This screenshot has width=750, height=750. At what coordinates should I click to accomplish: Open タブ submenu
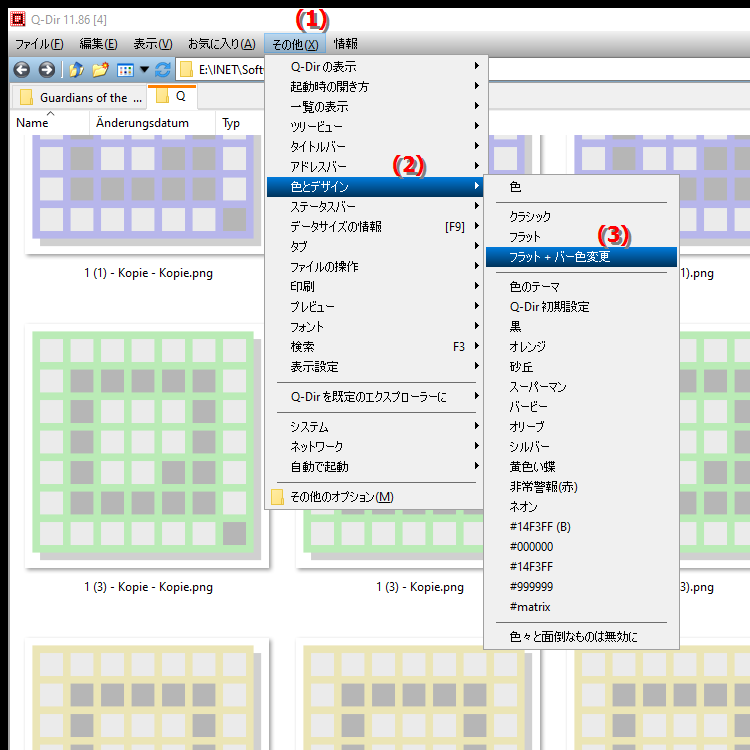(x=375, y=247)
